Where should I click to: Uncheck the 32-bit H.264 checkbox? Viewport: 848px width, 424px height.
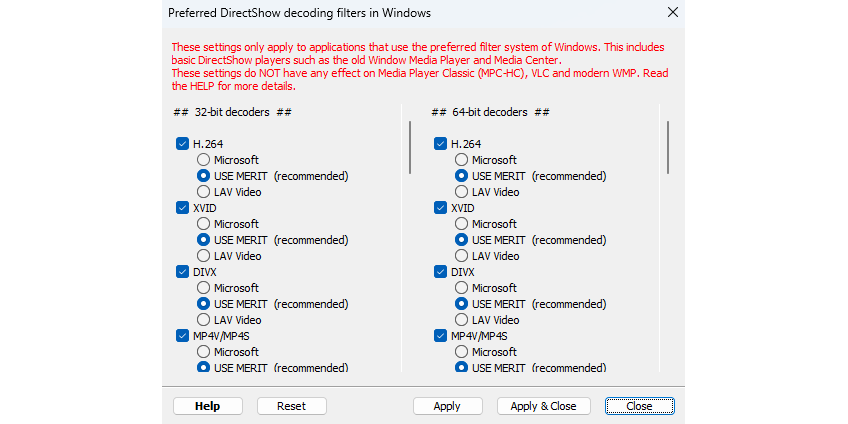click(182, 144)
